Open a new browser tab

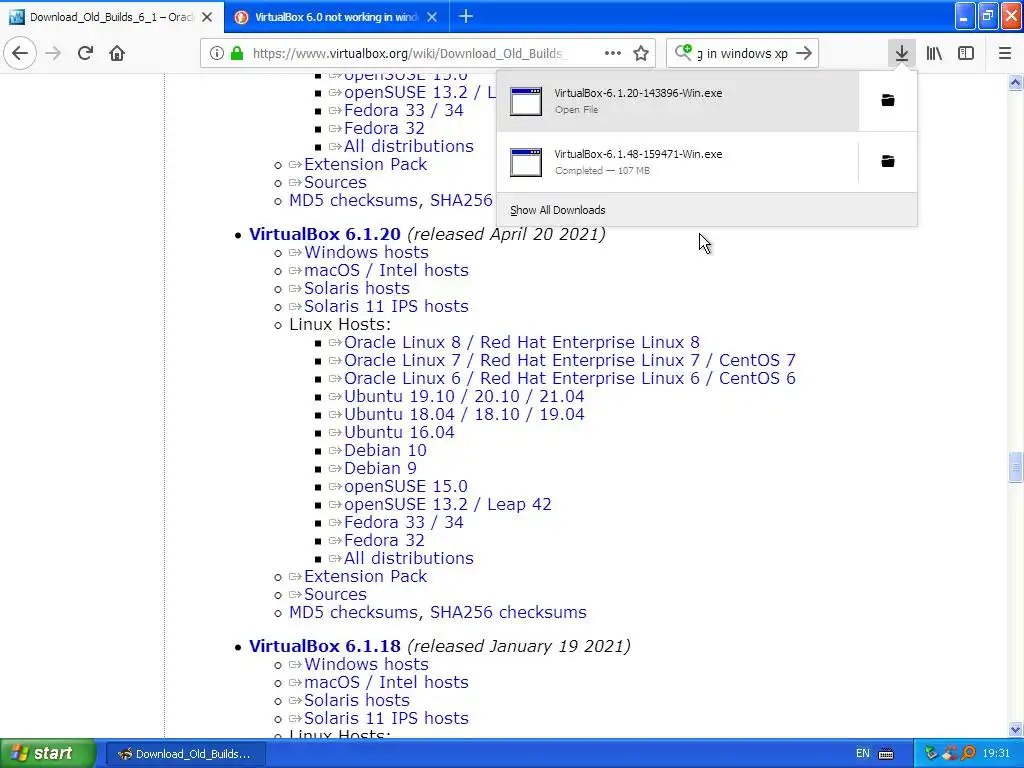pos(466,16)
